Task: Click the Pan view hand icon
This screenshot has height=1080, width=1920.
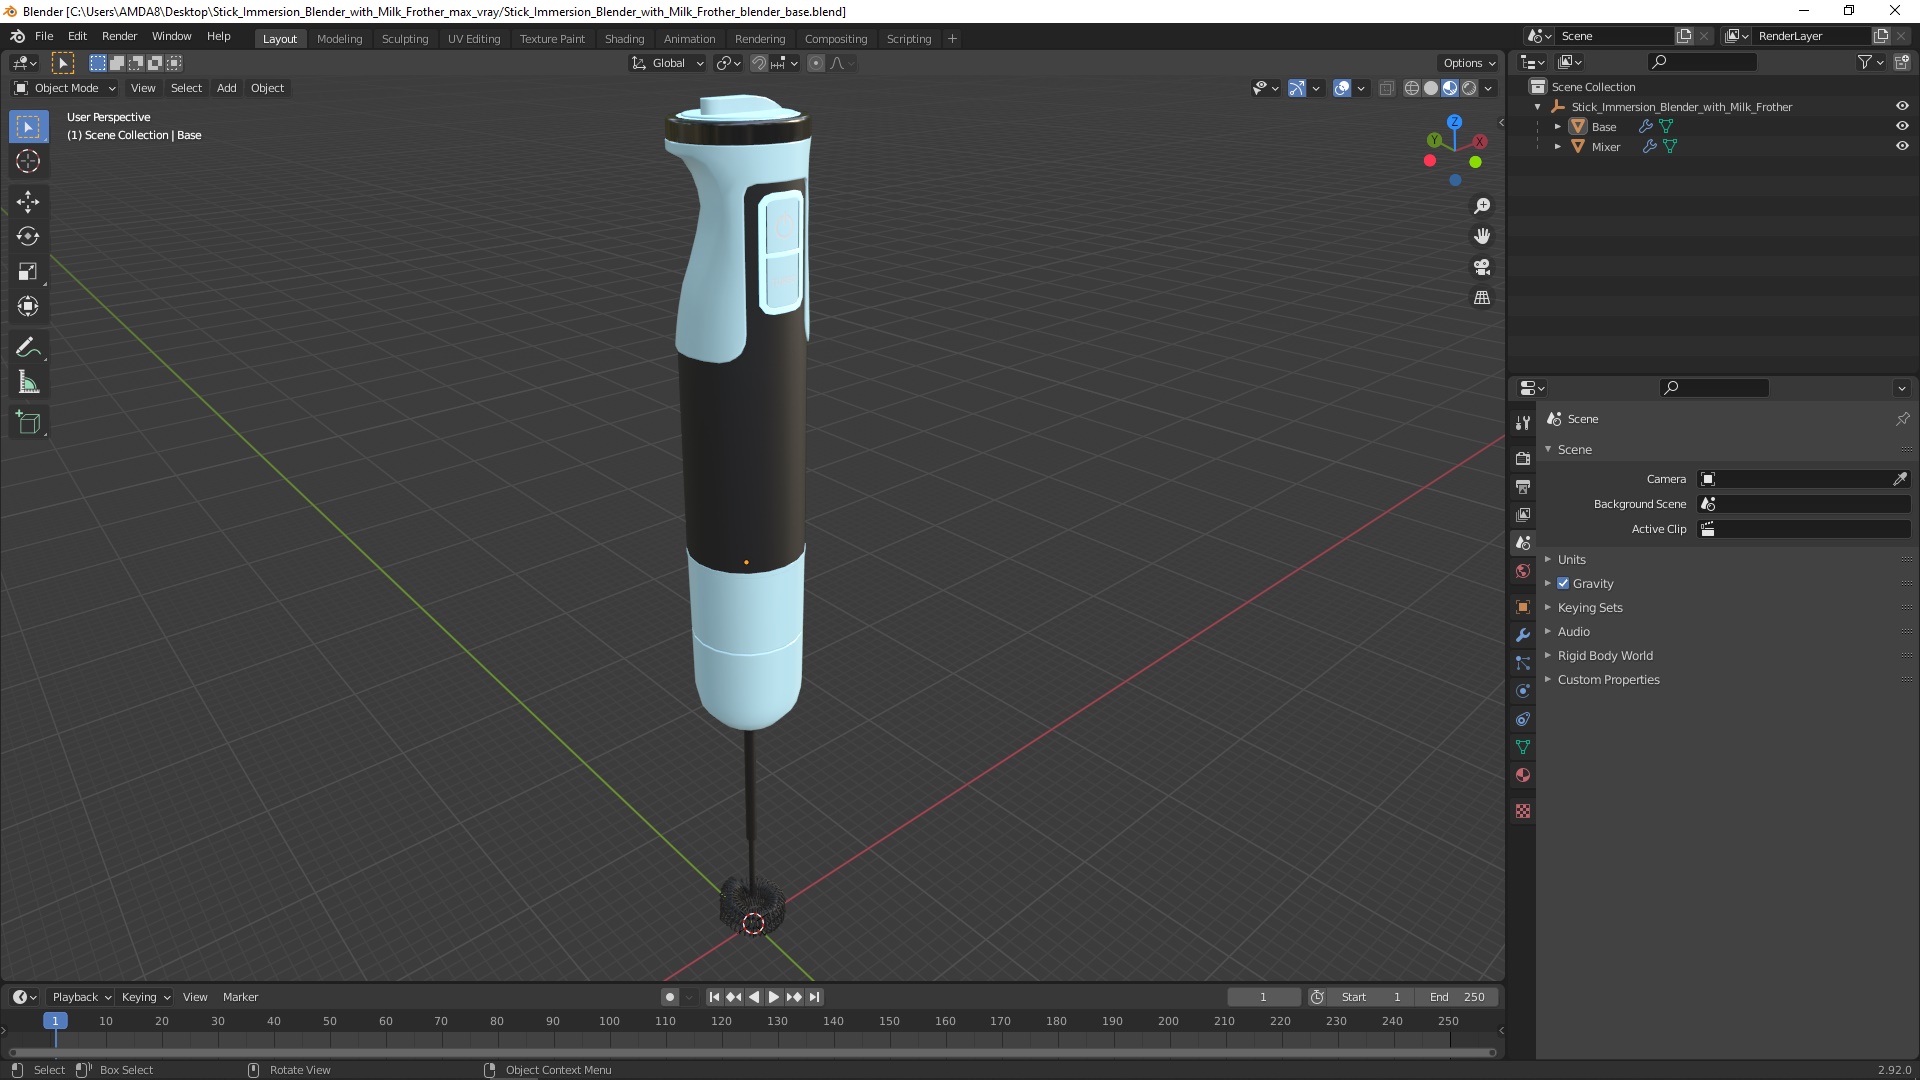Action: pyautogui.click(x=1482, y=236)
